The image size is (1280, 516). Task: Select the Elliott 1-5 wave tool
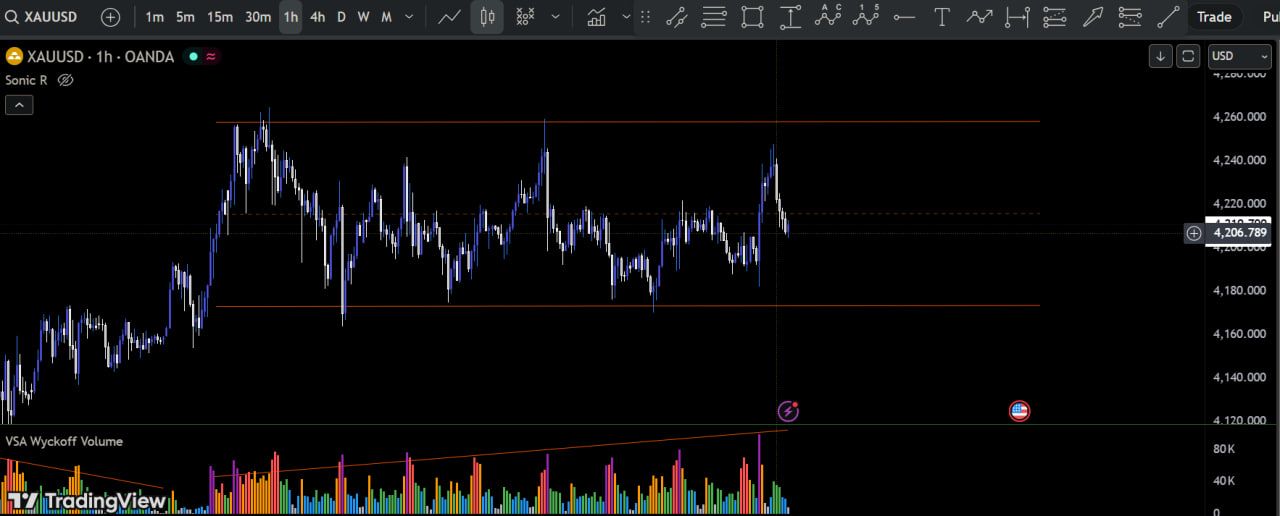[866, 17]
